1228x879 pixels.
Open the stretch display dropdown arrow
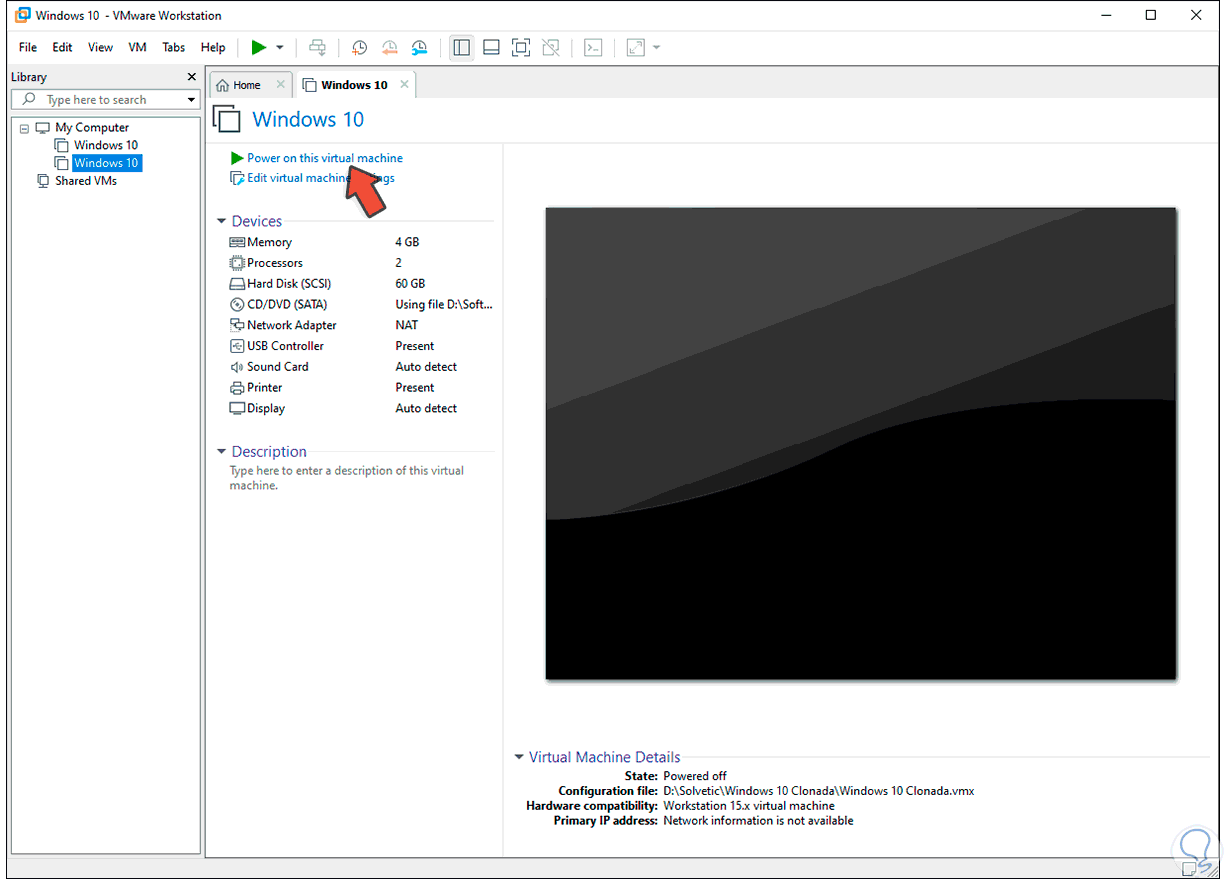click(x=656, y=47)
